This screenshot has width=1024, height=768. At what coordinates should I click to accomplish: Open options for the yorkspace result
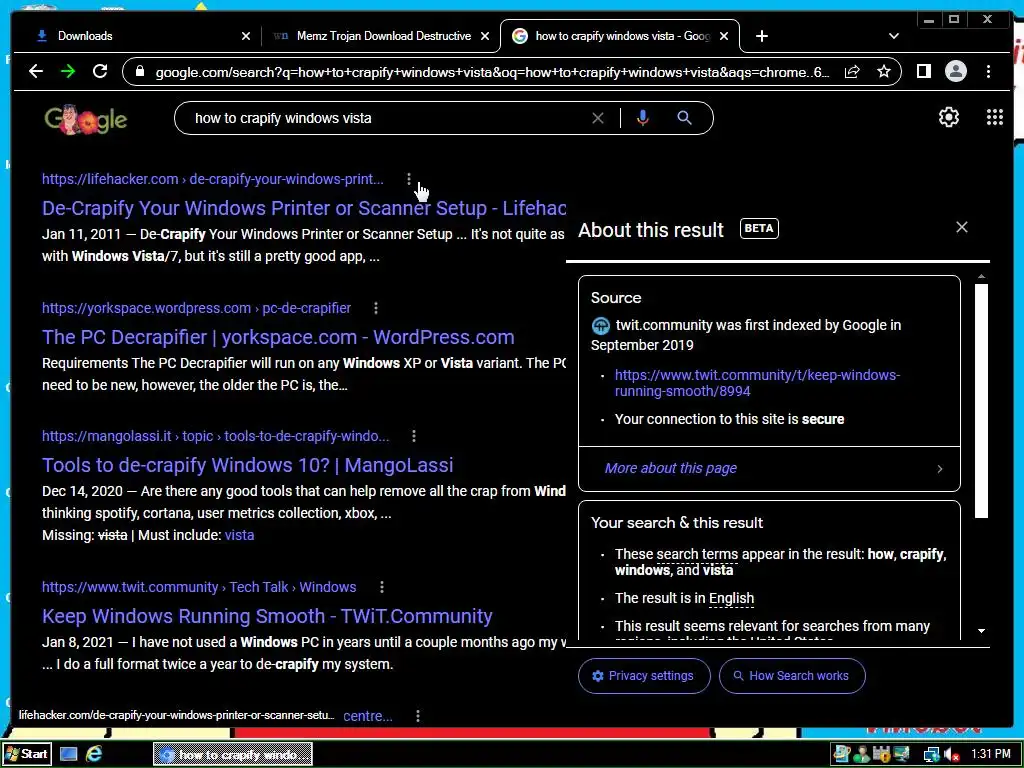click(376, 308)
